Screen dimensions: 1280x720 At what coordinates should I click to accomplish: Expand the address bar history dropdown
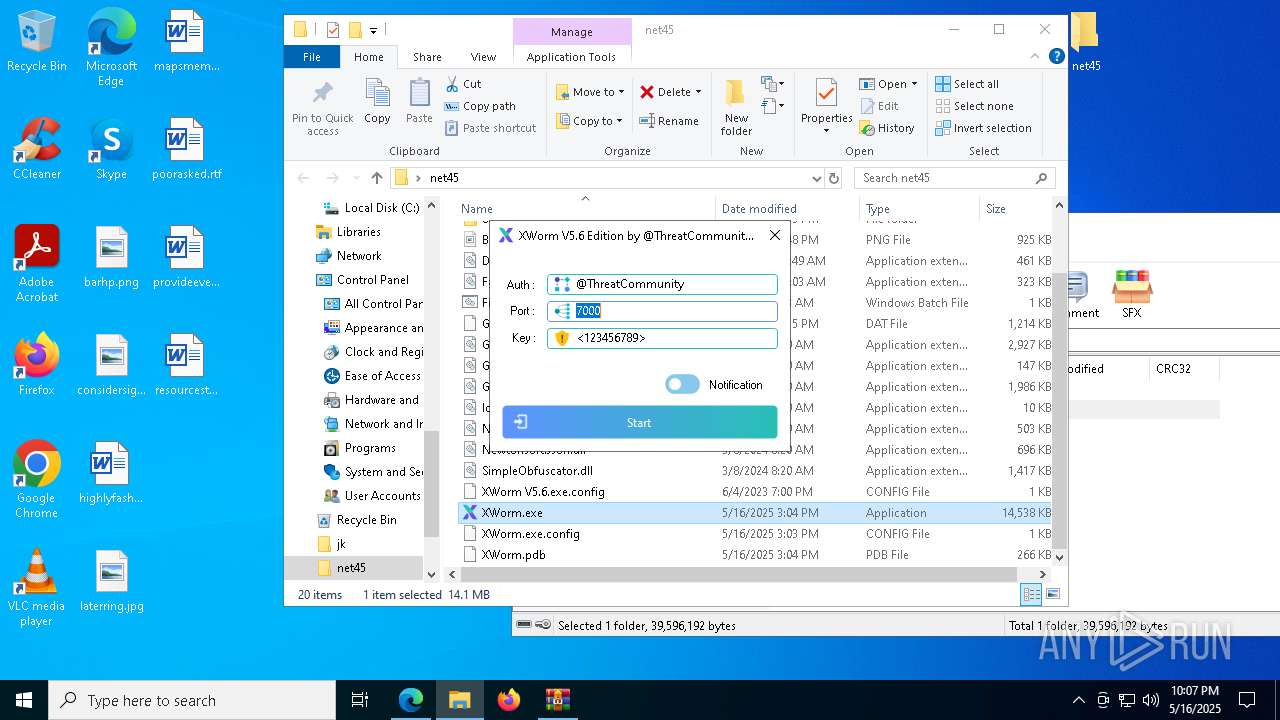pos(817,178)
